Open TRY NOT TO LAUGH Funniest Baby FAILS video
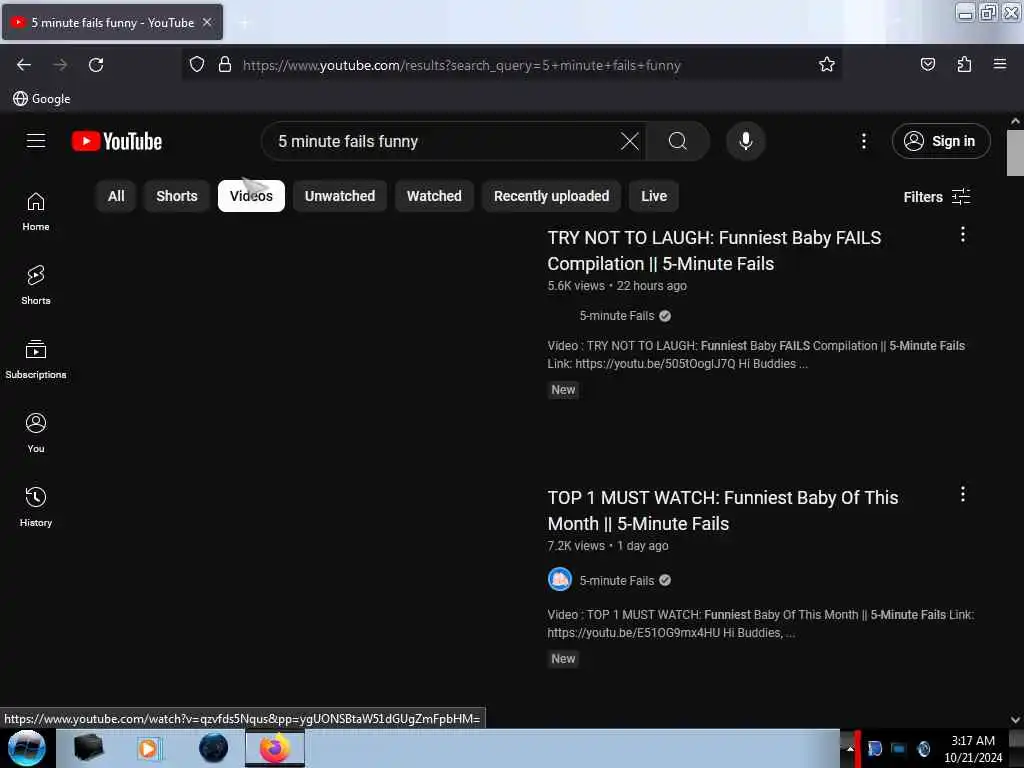Viewport: 1024px width, 768px height. point(714,251)
